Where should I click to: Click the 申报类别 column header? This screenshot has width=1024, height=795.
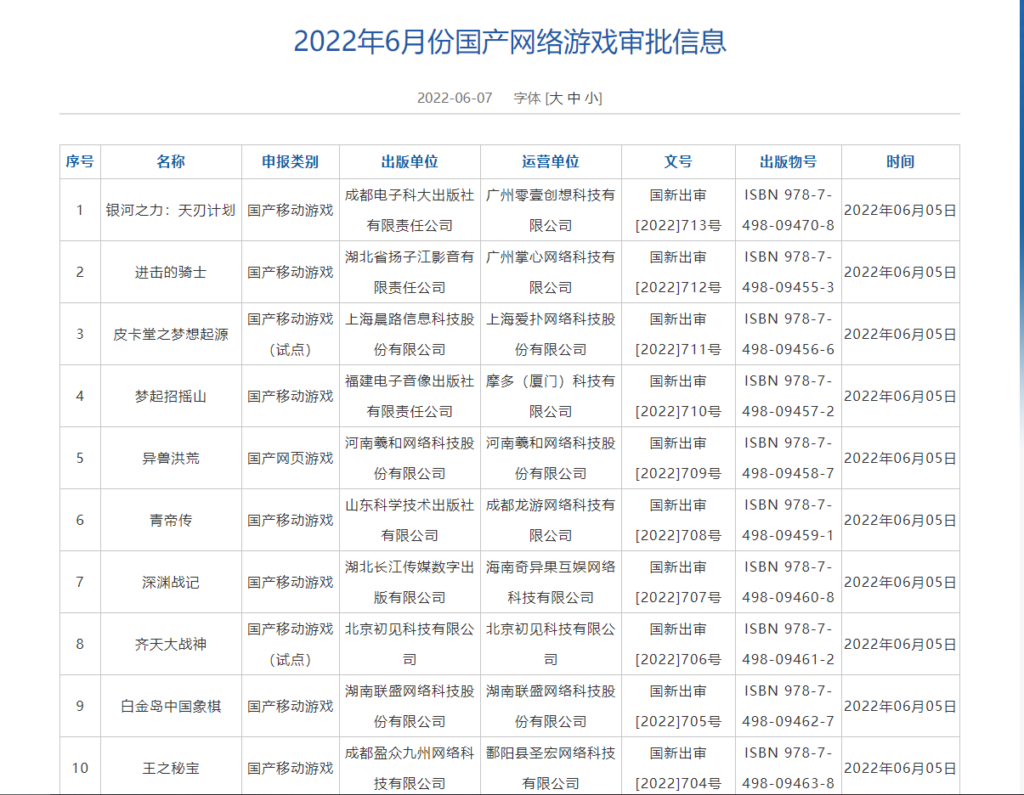point(290,162)
